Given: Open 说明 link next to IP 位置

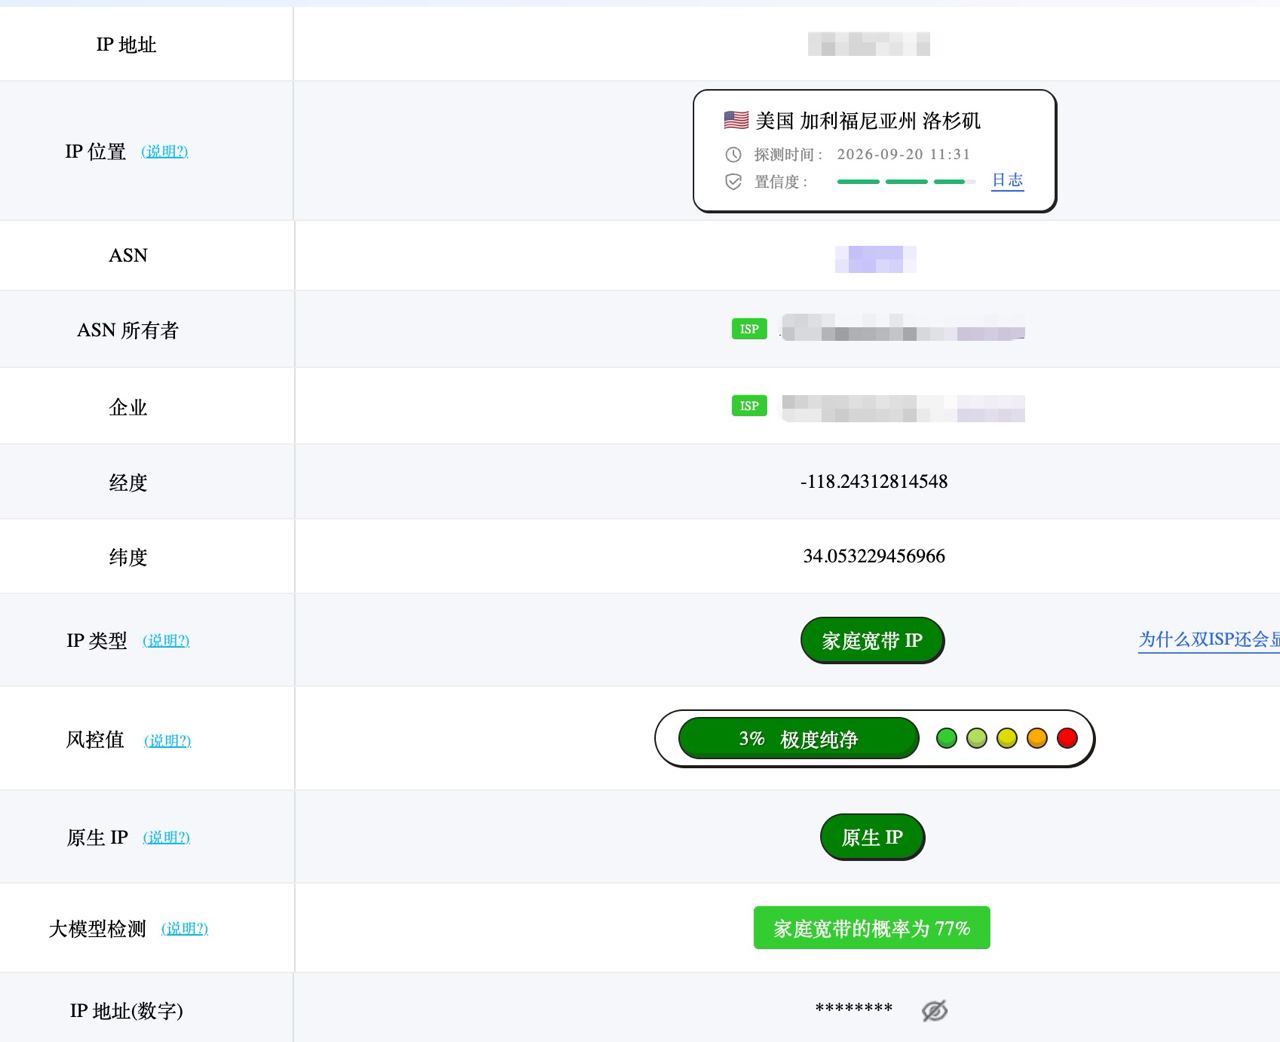Looking at the screenshot, I should point(165,151).
